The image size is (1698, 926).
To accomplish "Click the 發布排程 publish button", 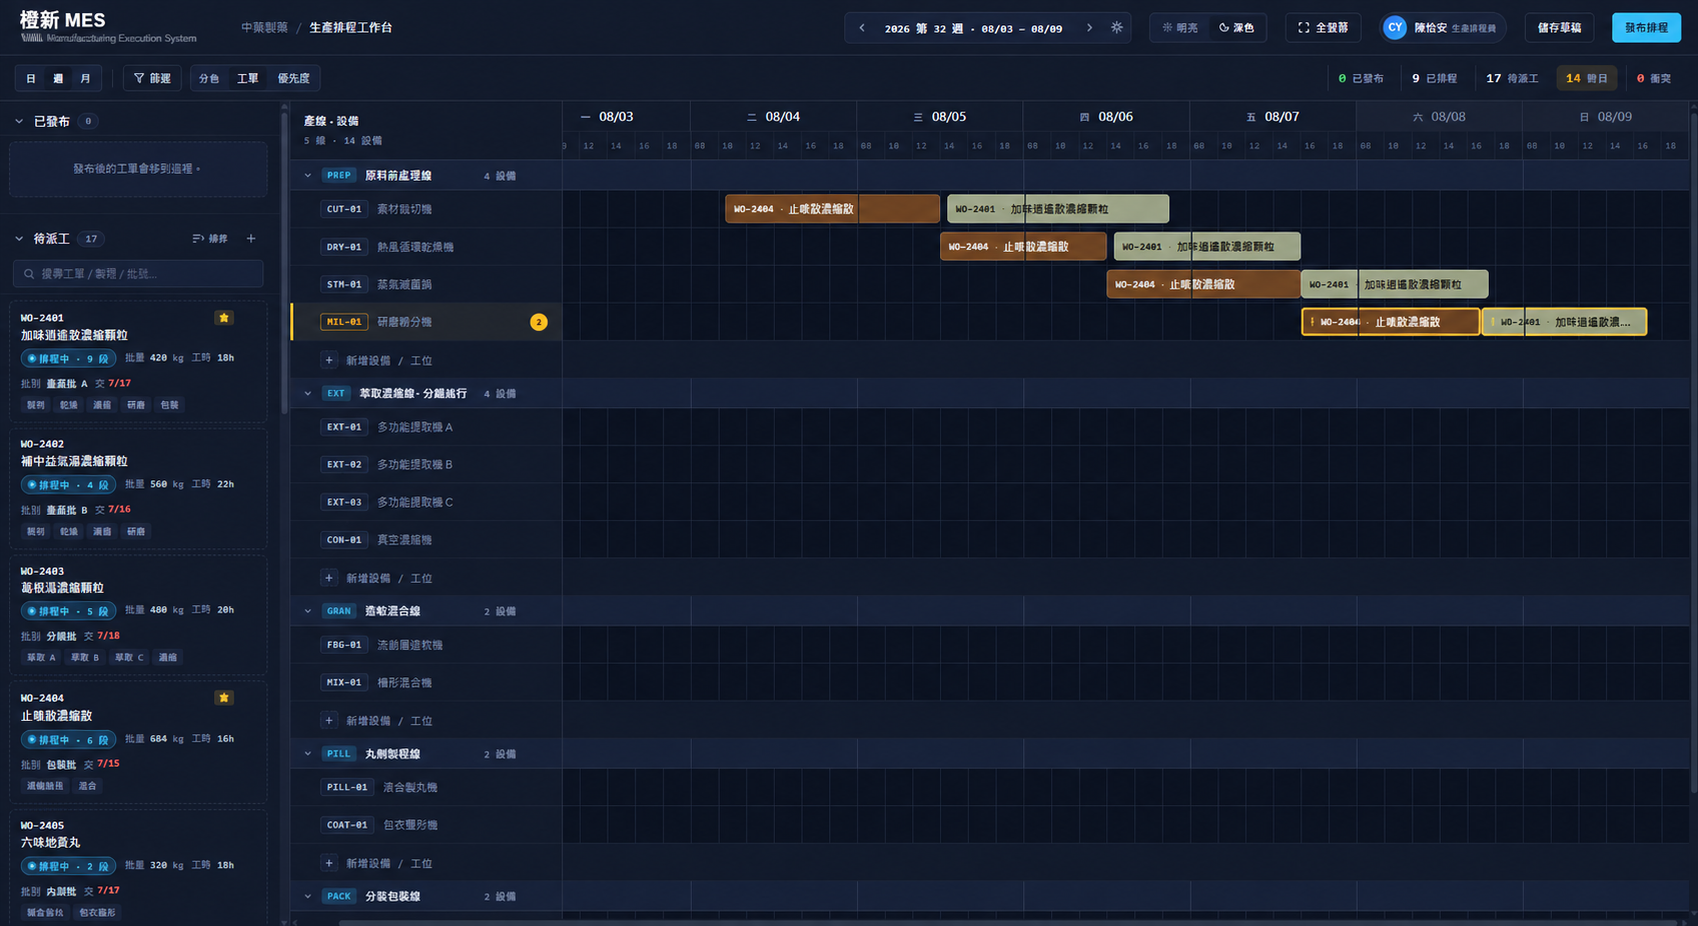I will tap(1646, 28).
